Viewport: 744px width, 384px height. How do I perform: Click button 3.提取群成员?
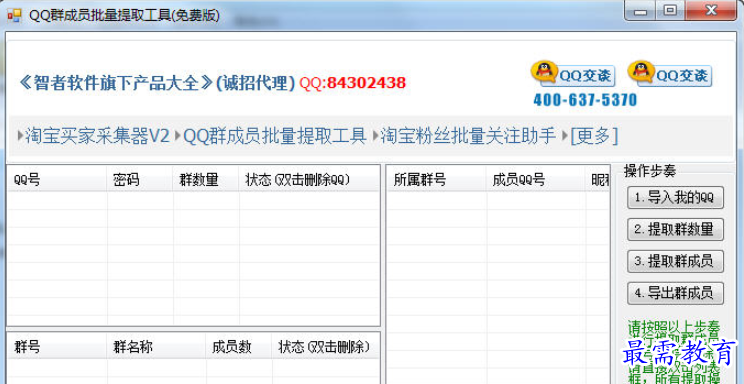676,261
